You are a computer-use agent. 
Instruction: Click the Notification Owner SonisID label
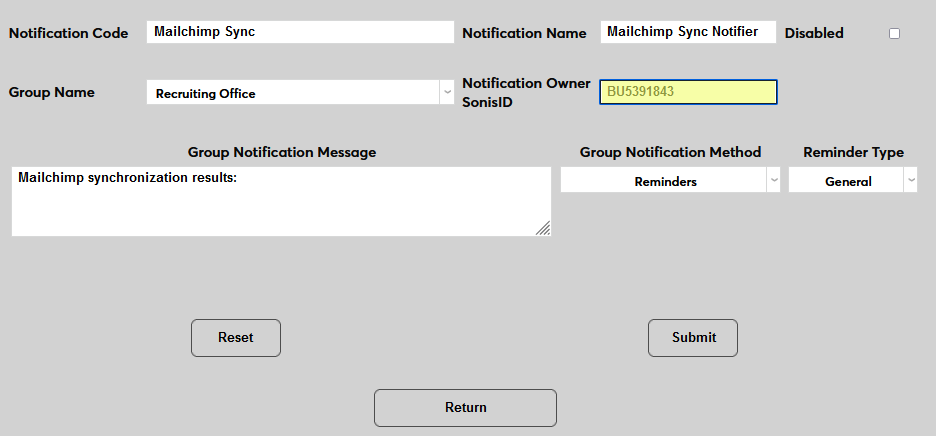pyautogui.click(x=526, y=93)
